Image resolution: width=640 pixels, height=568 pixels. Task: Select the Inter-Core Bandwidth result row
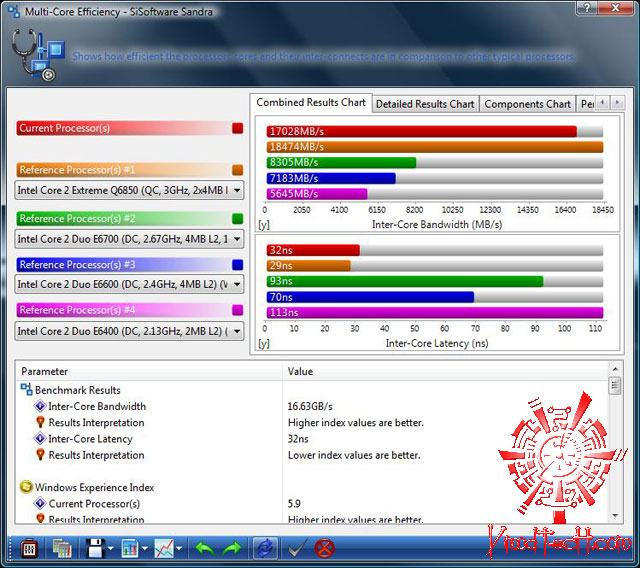[312, 406]
